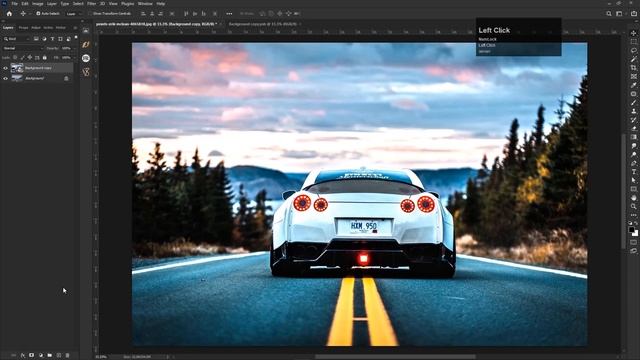Toggle lock all on the layer

(x=44, y=58)
